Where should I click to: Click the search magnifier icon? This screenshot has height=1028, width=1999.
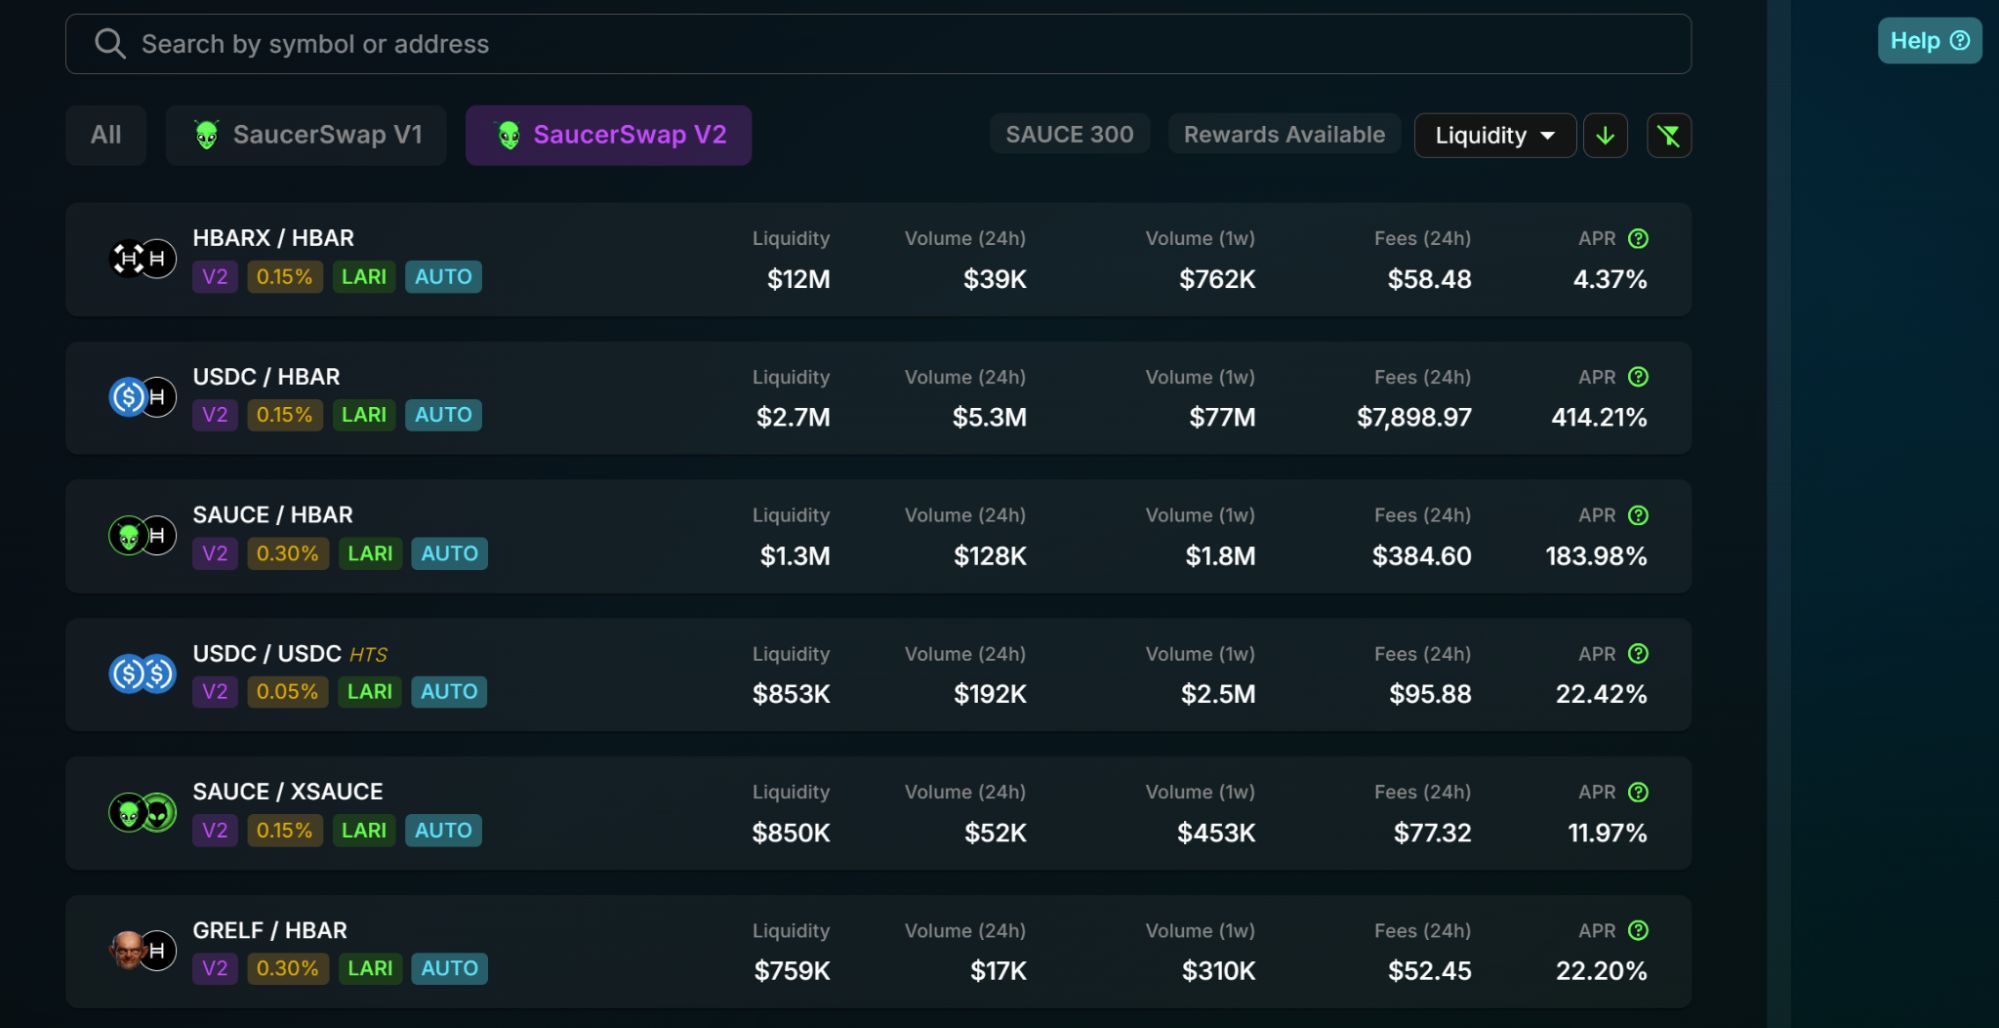[x=109, y=44]
